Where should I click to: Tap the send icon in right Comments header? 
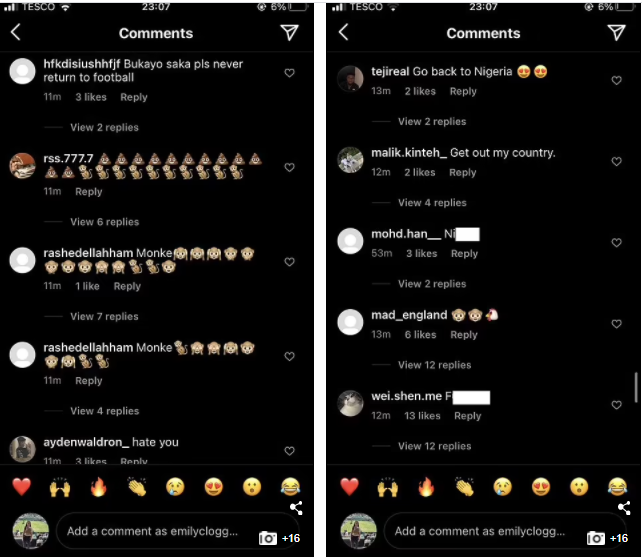pos(616,32)
